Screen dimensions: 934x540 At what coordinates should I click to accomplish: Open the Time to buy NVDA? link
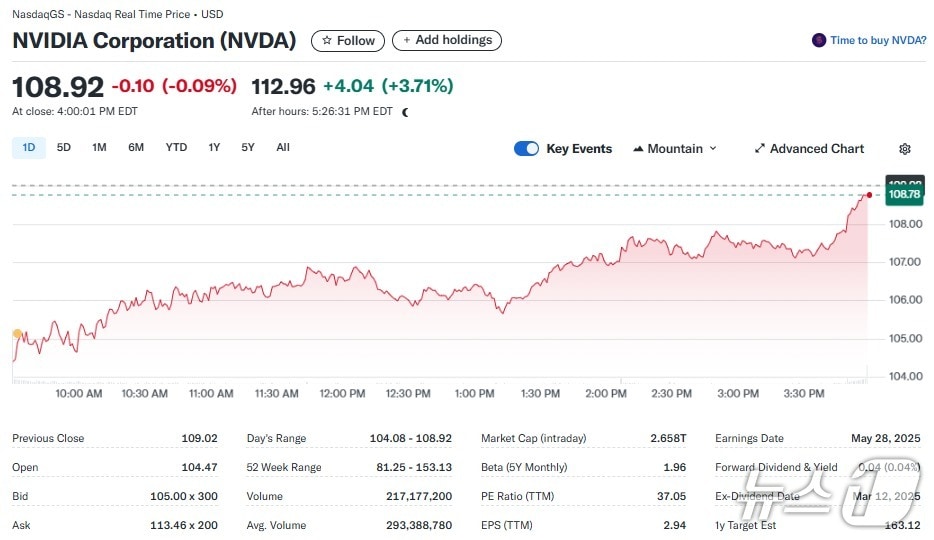tap(878, 41)
